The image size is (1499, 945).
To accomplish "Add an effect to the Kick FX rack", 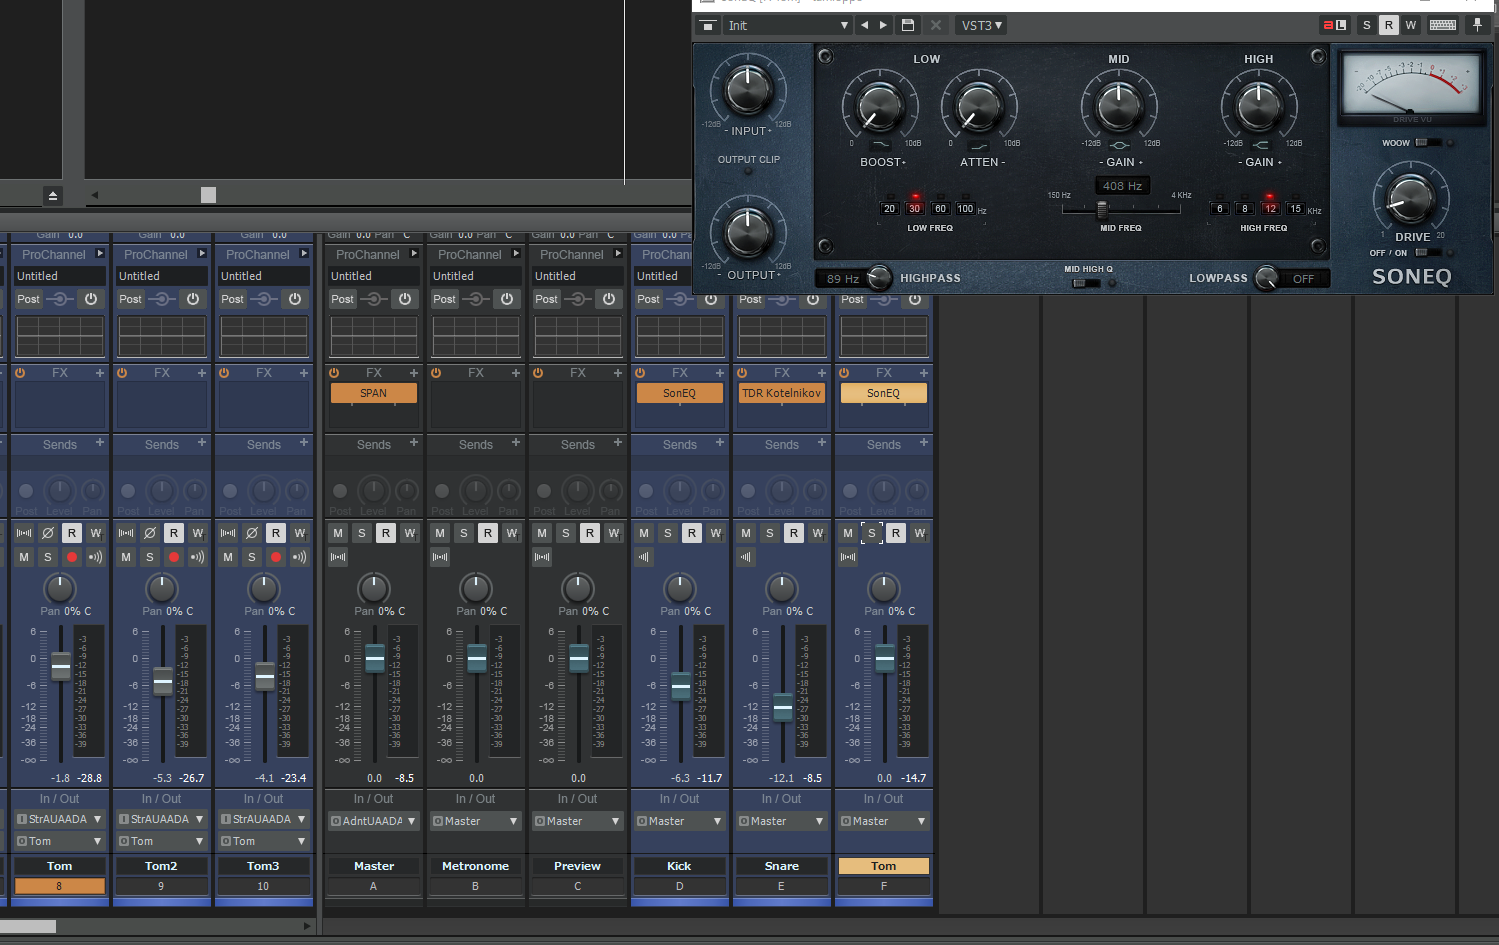I will pos(719,373).
